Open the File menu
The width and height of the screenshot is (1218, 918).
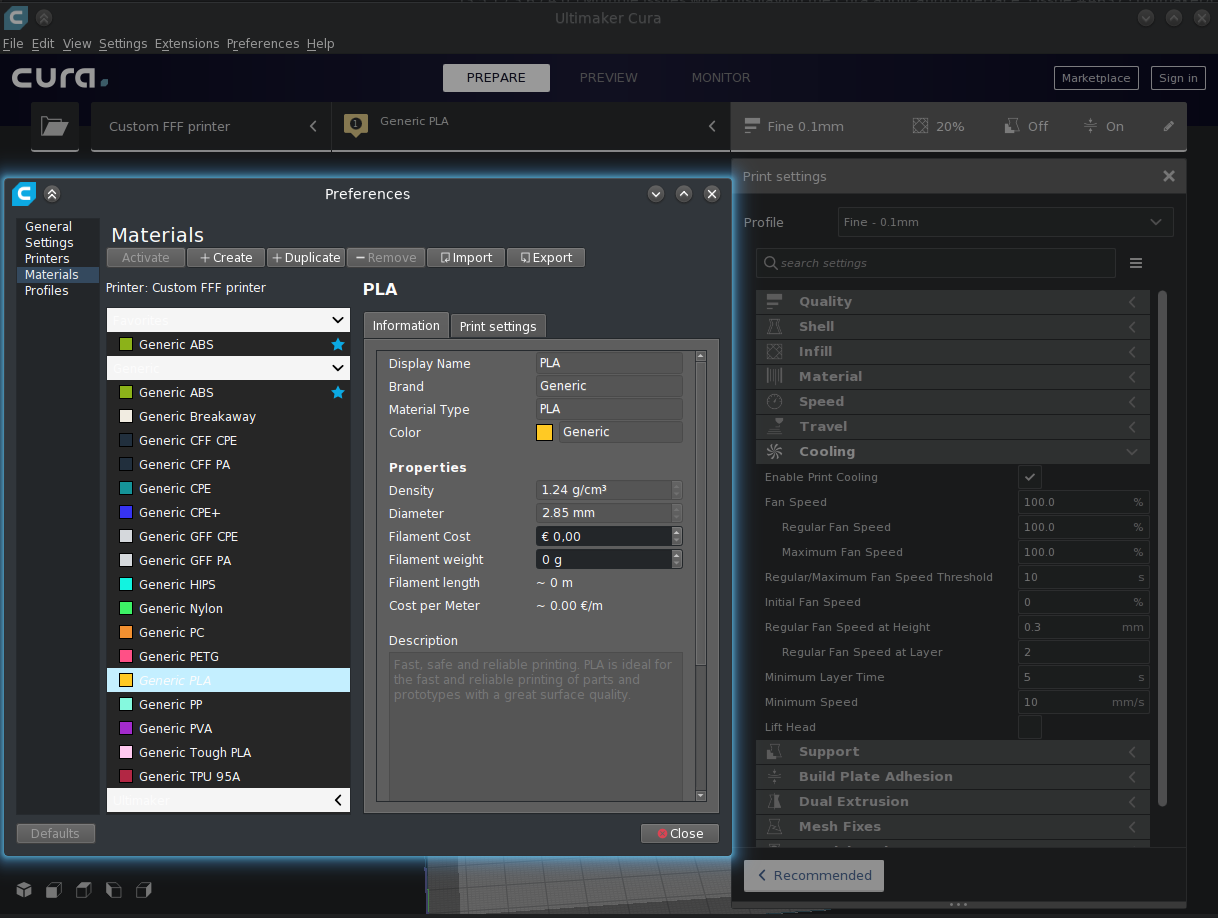[x=13, y=43]
